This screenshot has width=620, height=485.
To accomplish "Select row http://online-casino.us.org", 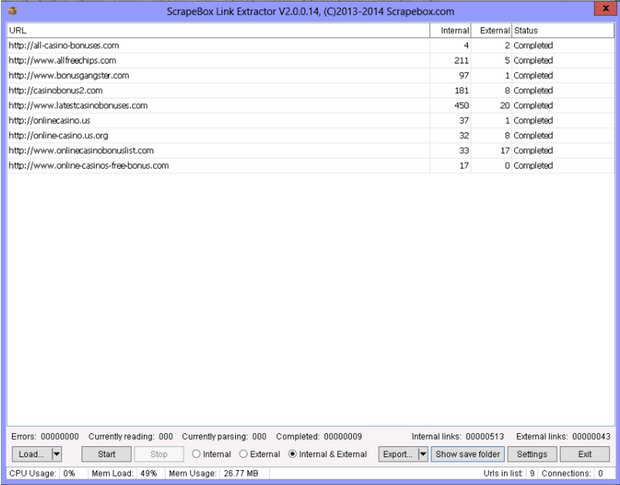I will [x=310, y=136].
